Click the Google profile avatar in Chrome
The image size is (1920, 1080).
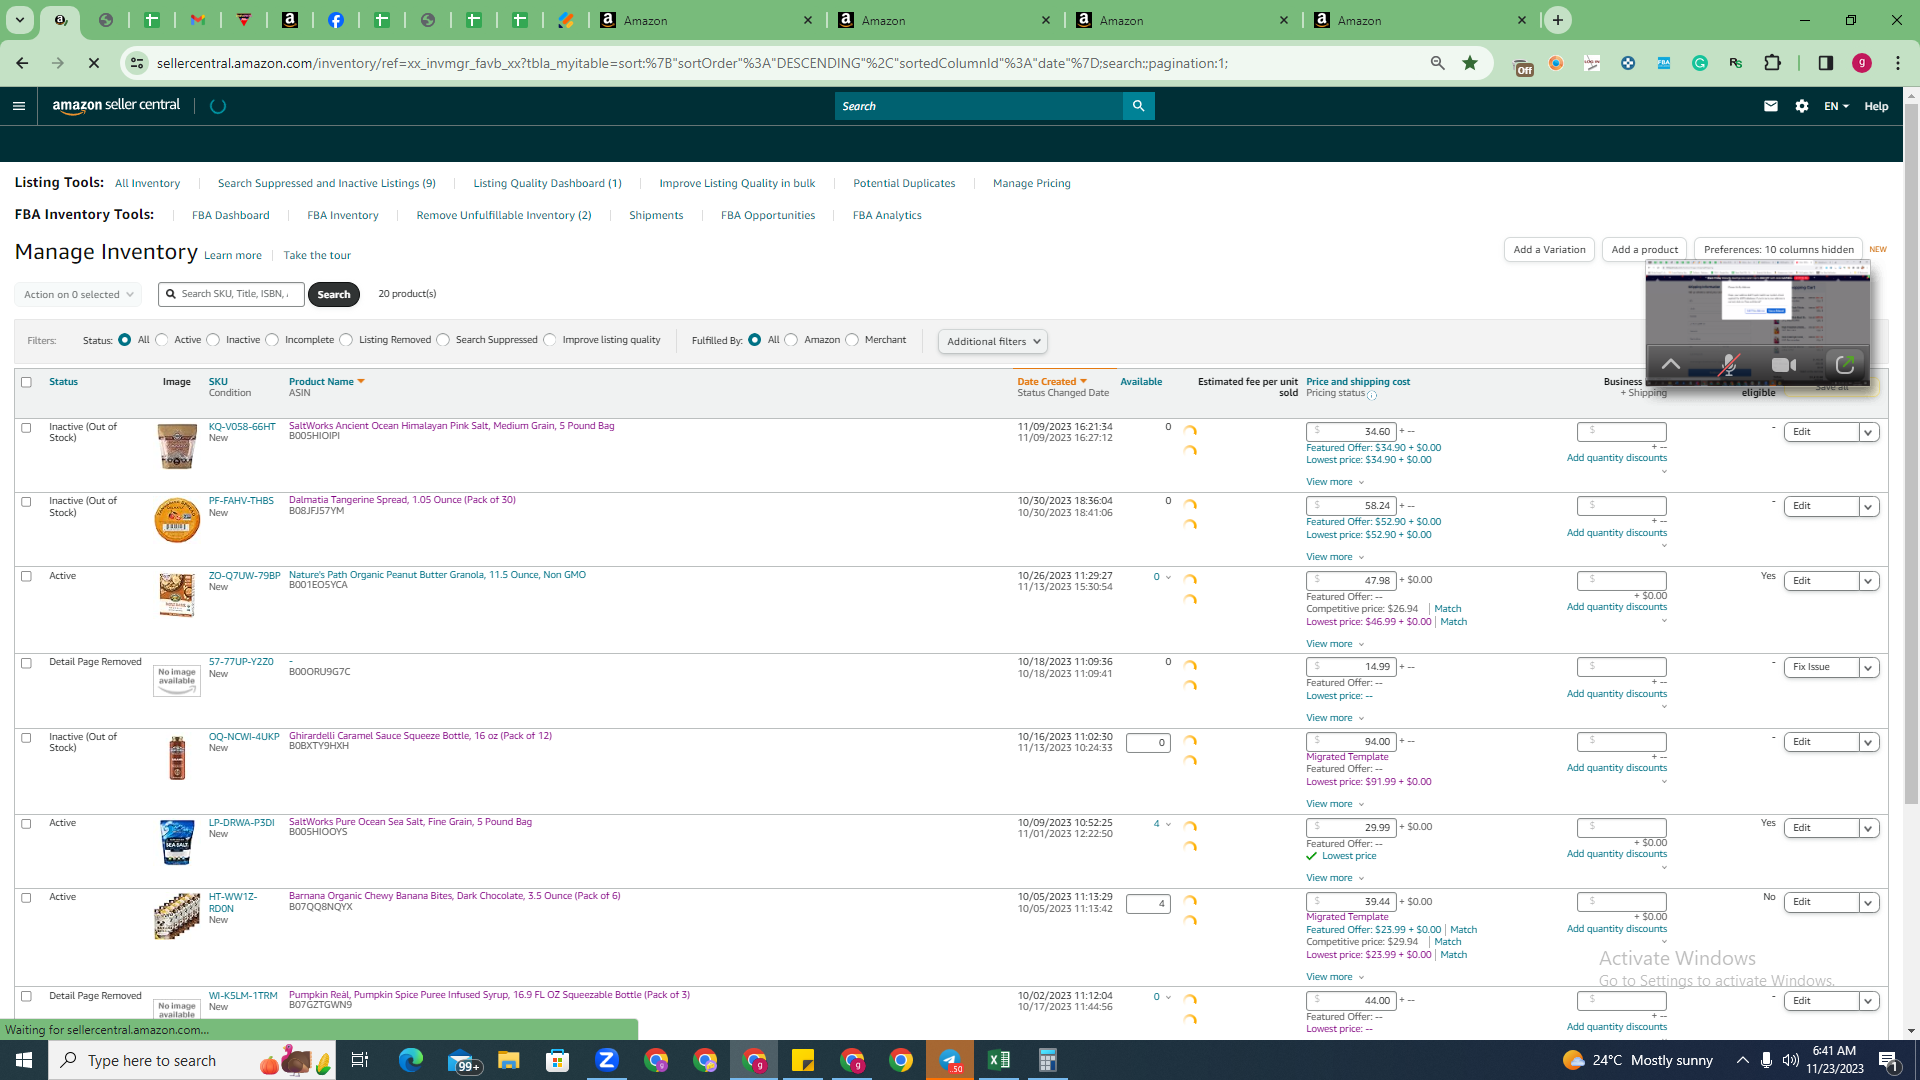(x=1862, y=63)
